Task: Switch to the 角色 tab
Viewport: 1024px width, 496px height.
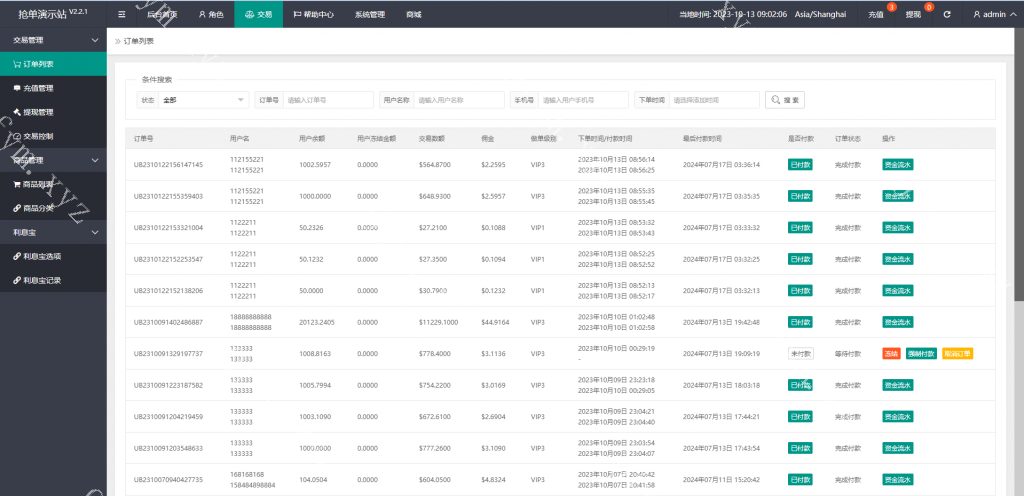Action: pos(211,14)
